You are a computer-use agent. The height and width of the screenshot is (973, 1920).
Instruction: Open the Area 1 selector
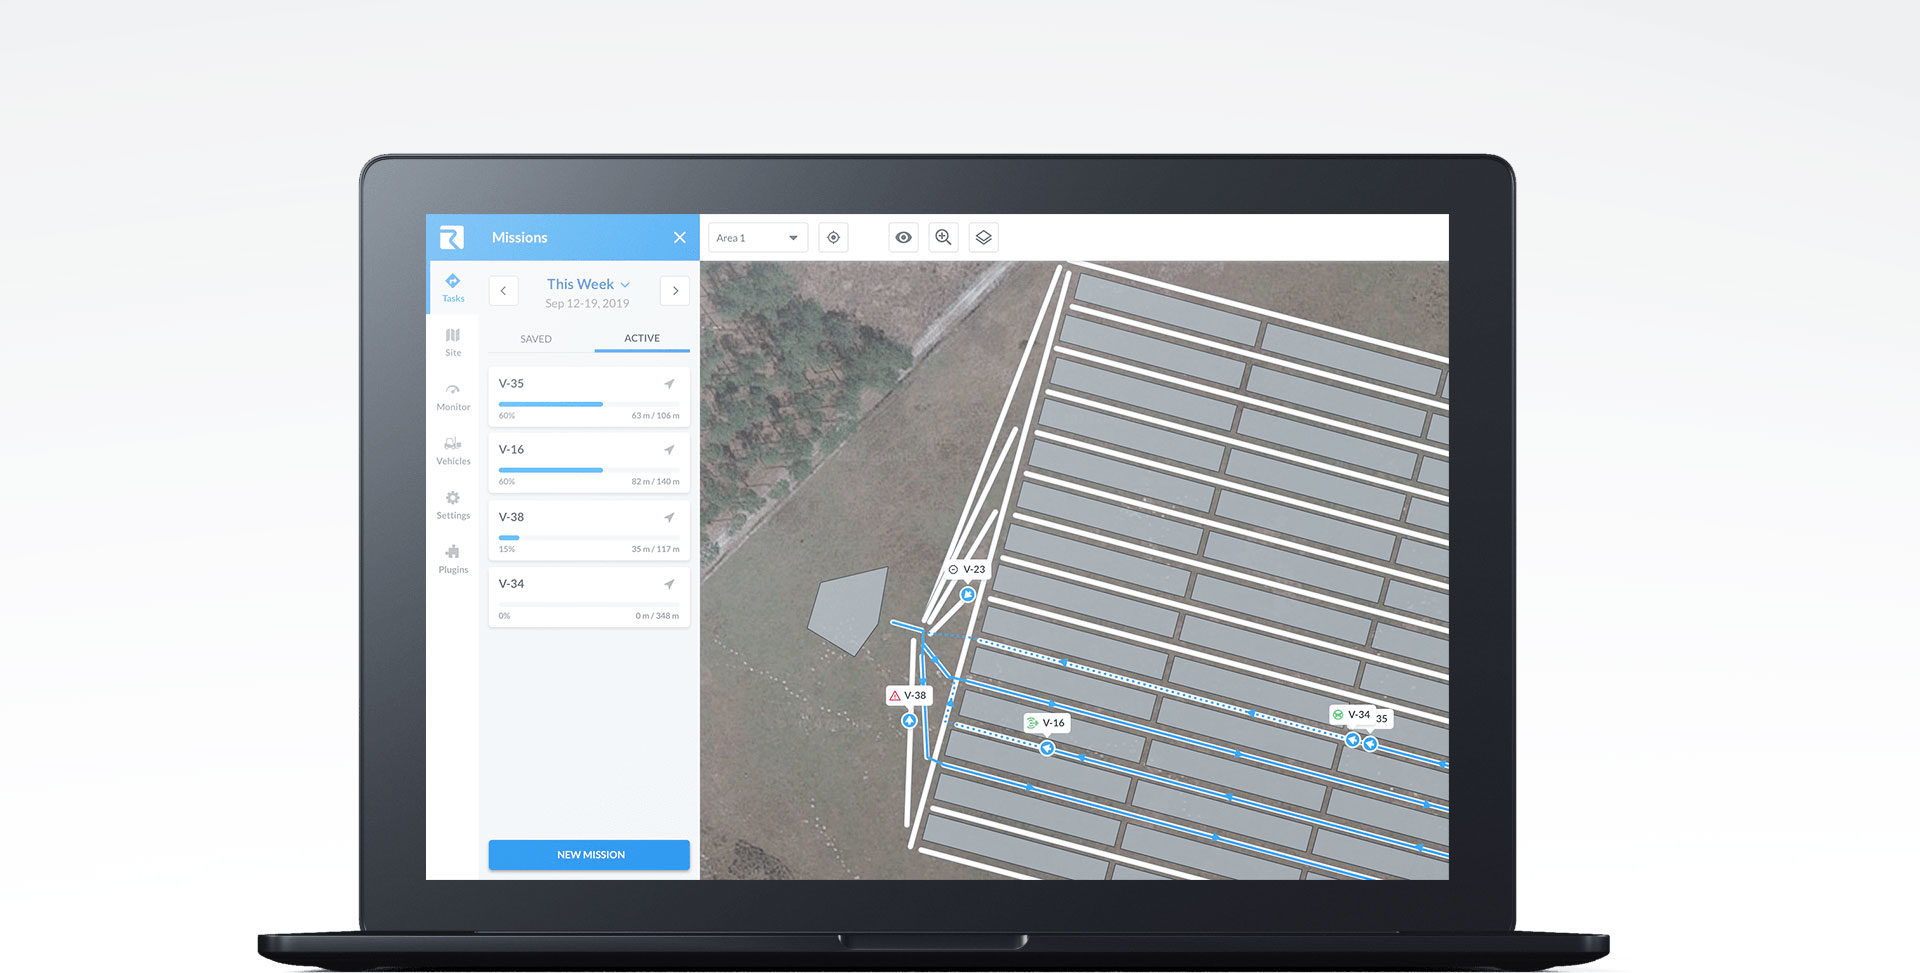[x=757, y=237]
